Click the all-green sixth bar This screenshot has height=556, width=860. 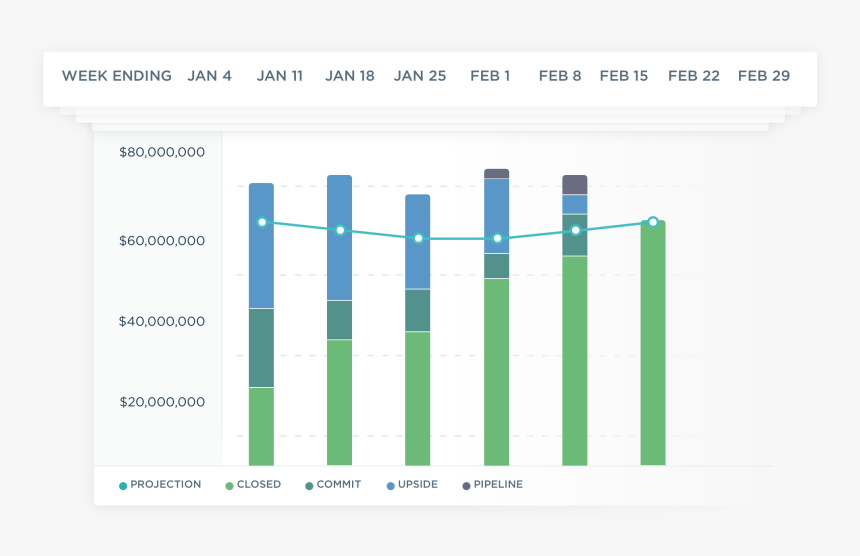click(653, 343)
